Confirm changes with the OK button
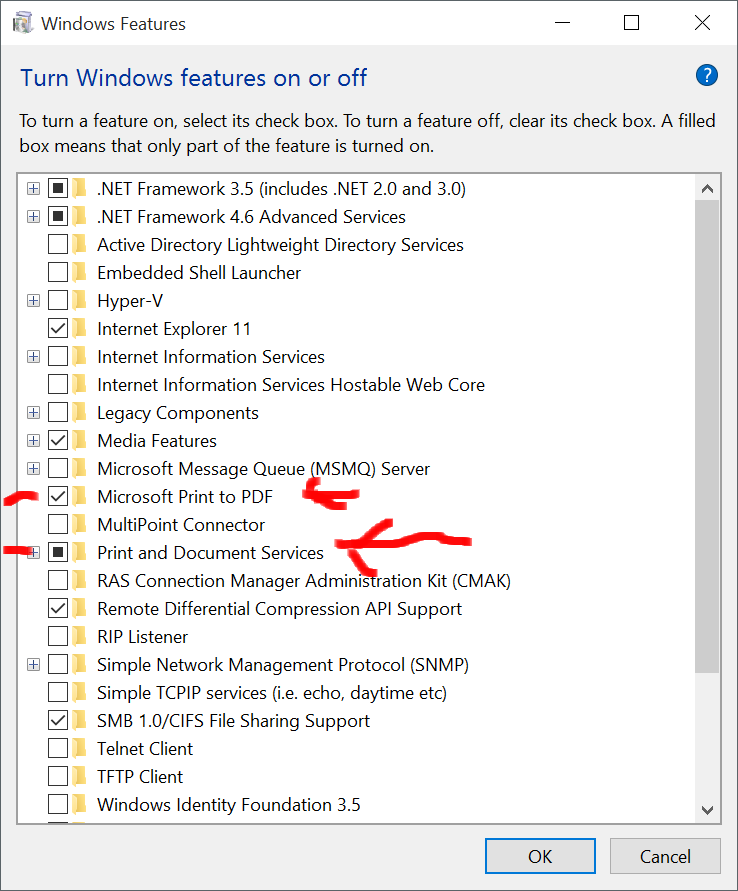 pos(540,856)
